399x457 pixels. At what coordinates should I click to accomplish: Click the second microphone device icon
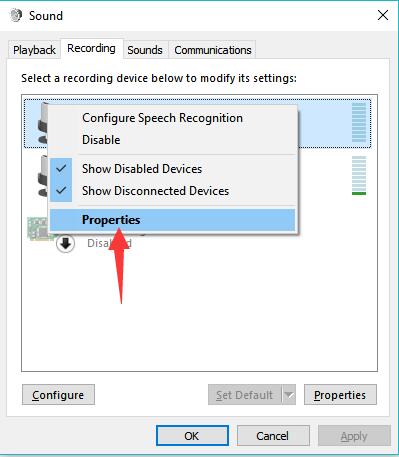point(43,176)
